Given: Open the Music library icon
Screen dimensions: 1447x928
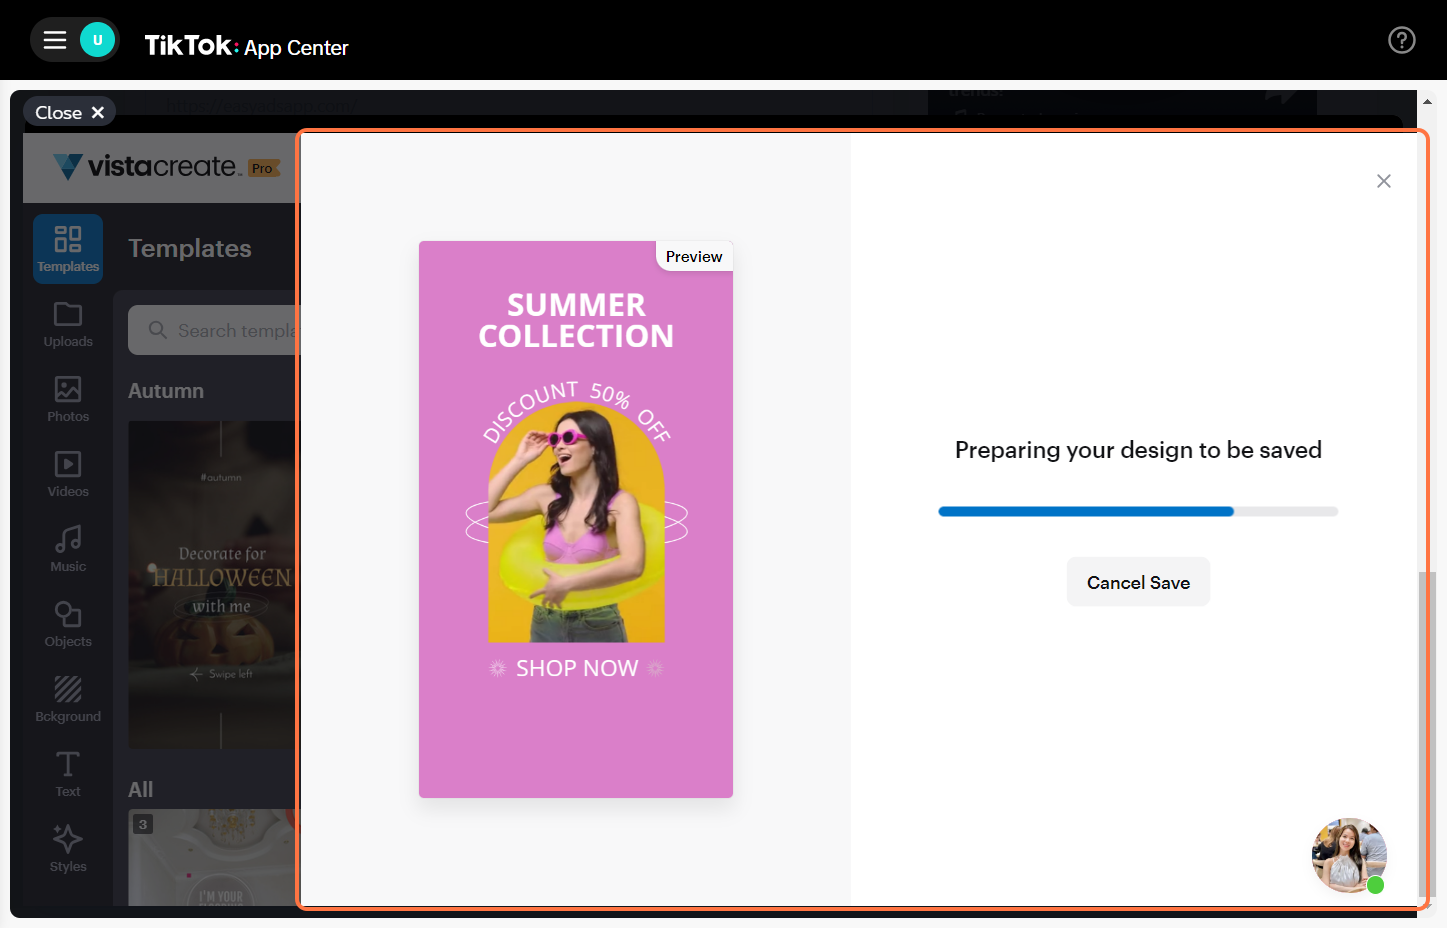Looking at the screenshot, I should (68, 549).
